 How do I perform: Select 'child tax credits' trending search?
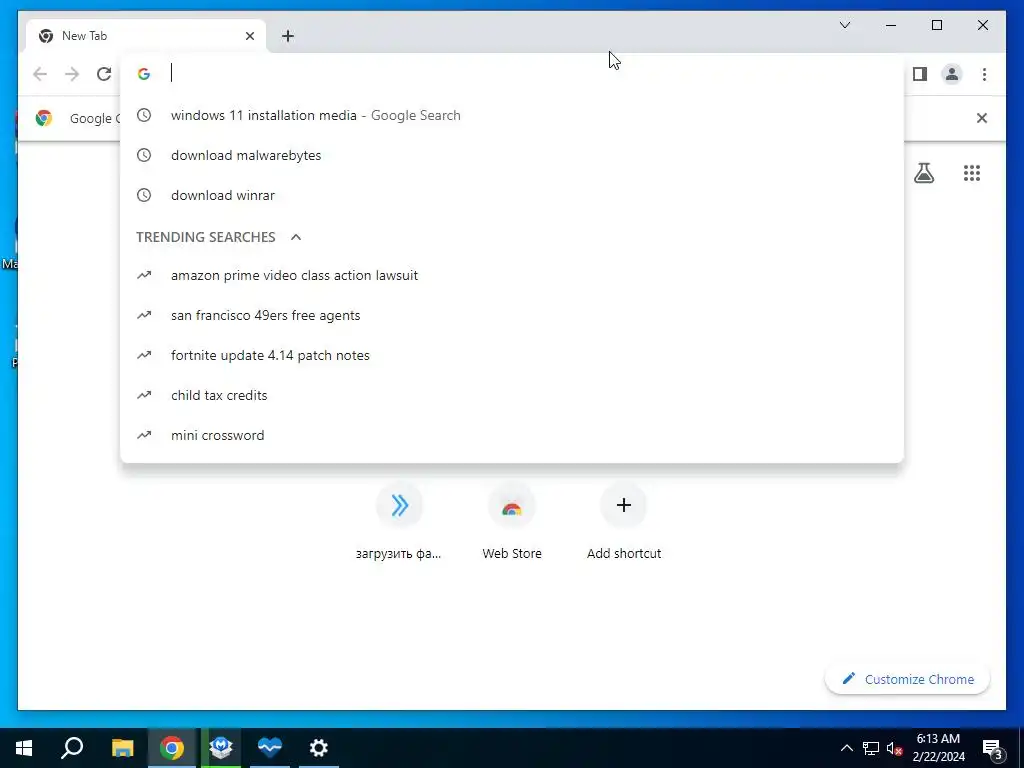[512, 395]
